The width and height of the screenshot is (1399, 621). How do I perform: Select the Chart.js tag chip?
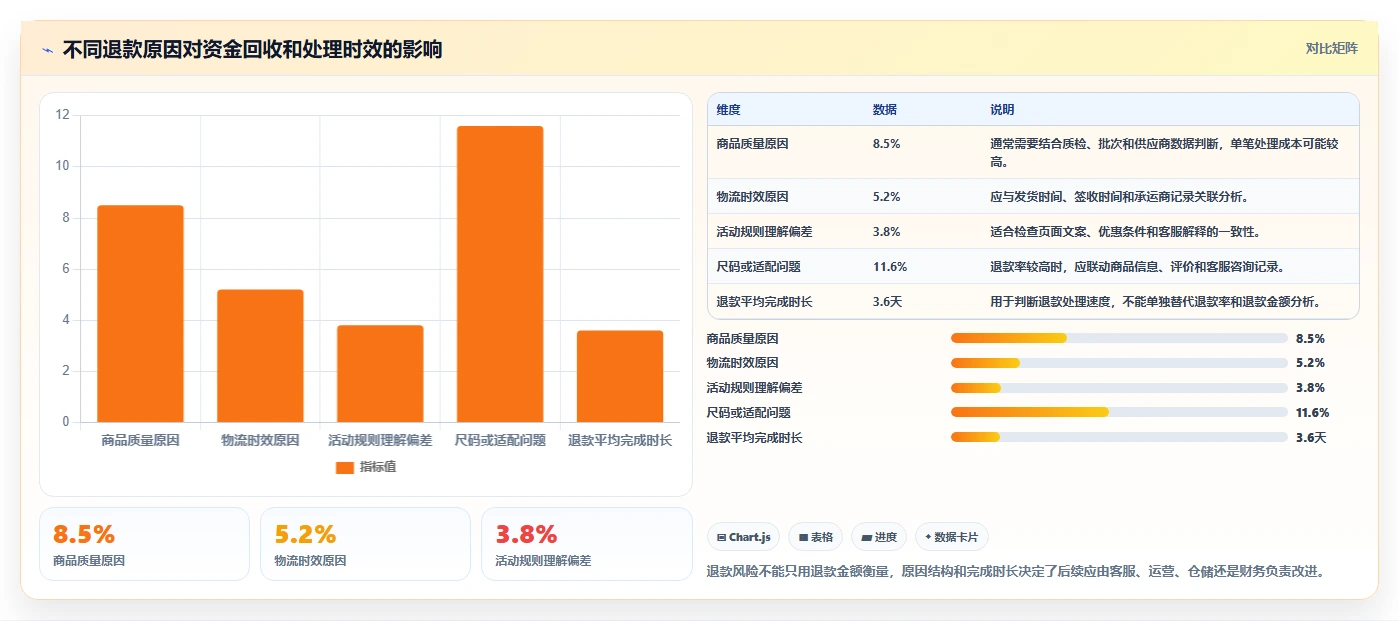744,537
